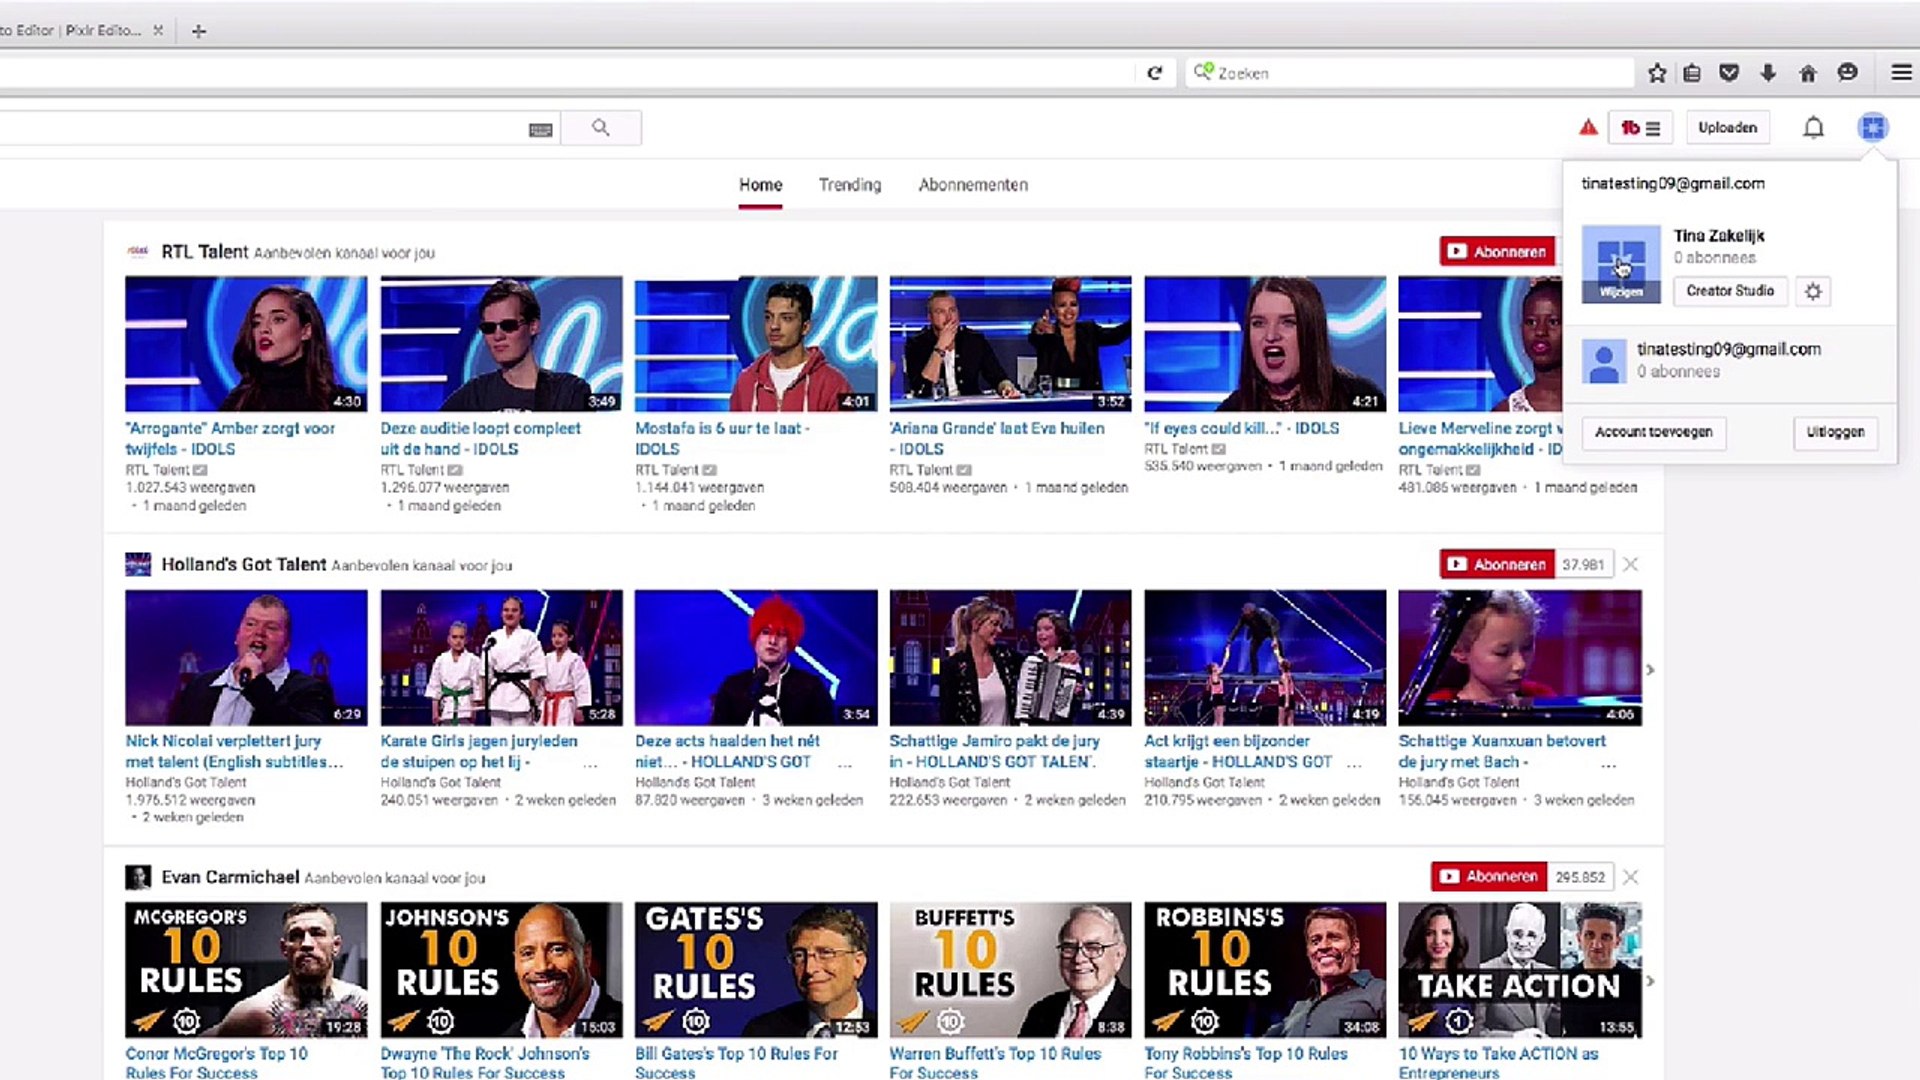Click the Uitloggen button
Viewport: 1920px width, 1080px height.
click(1835, 432)
